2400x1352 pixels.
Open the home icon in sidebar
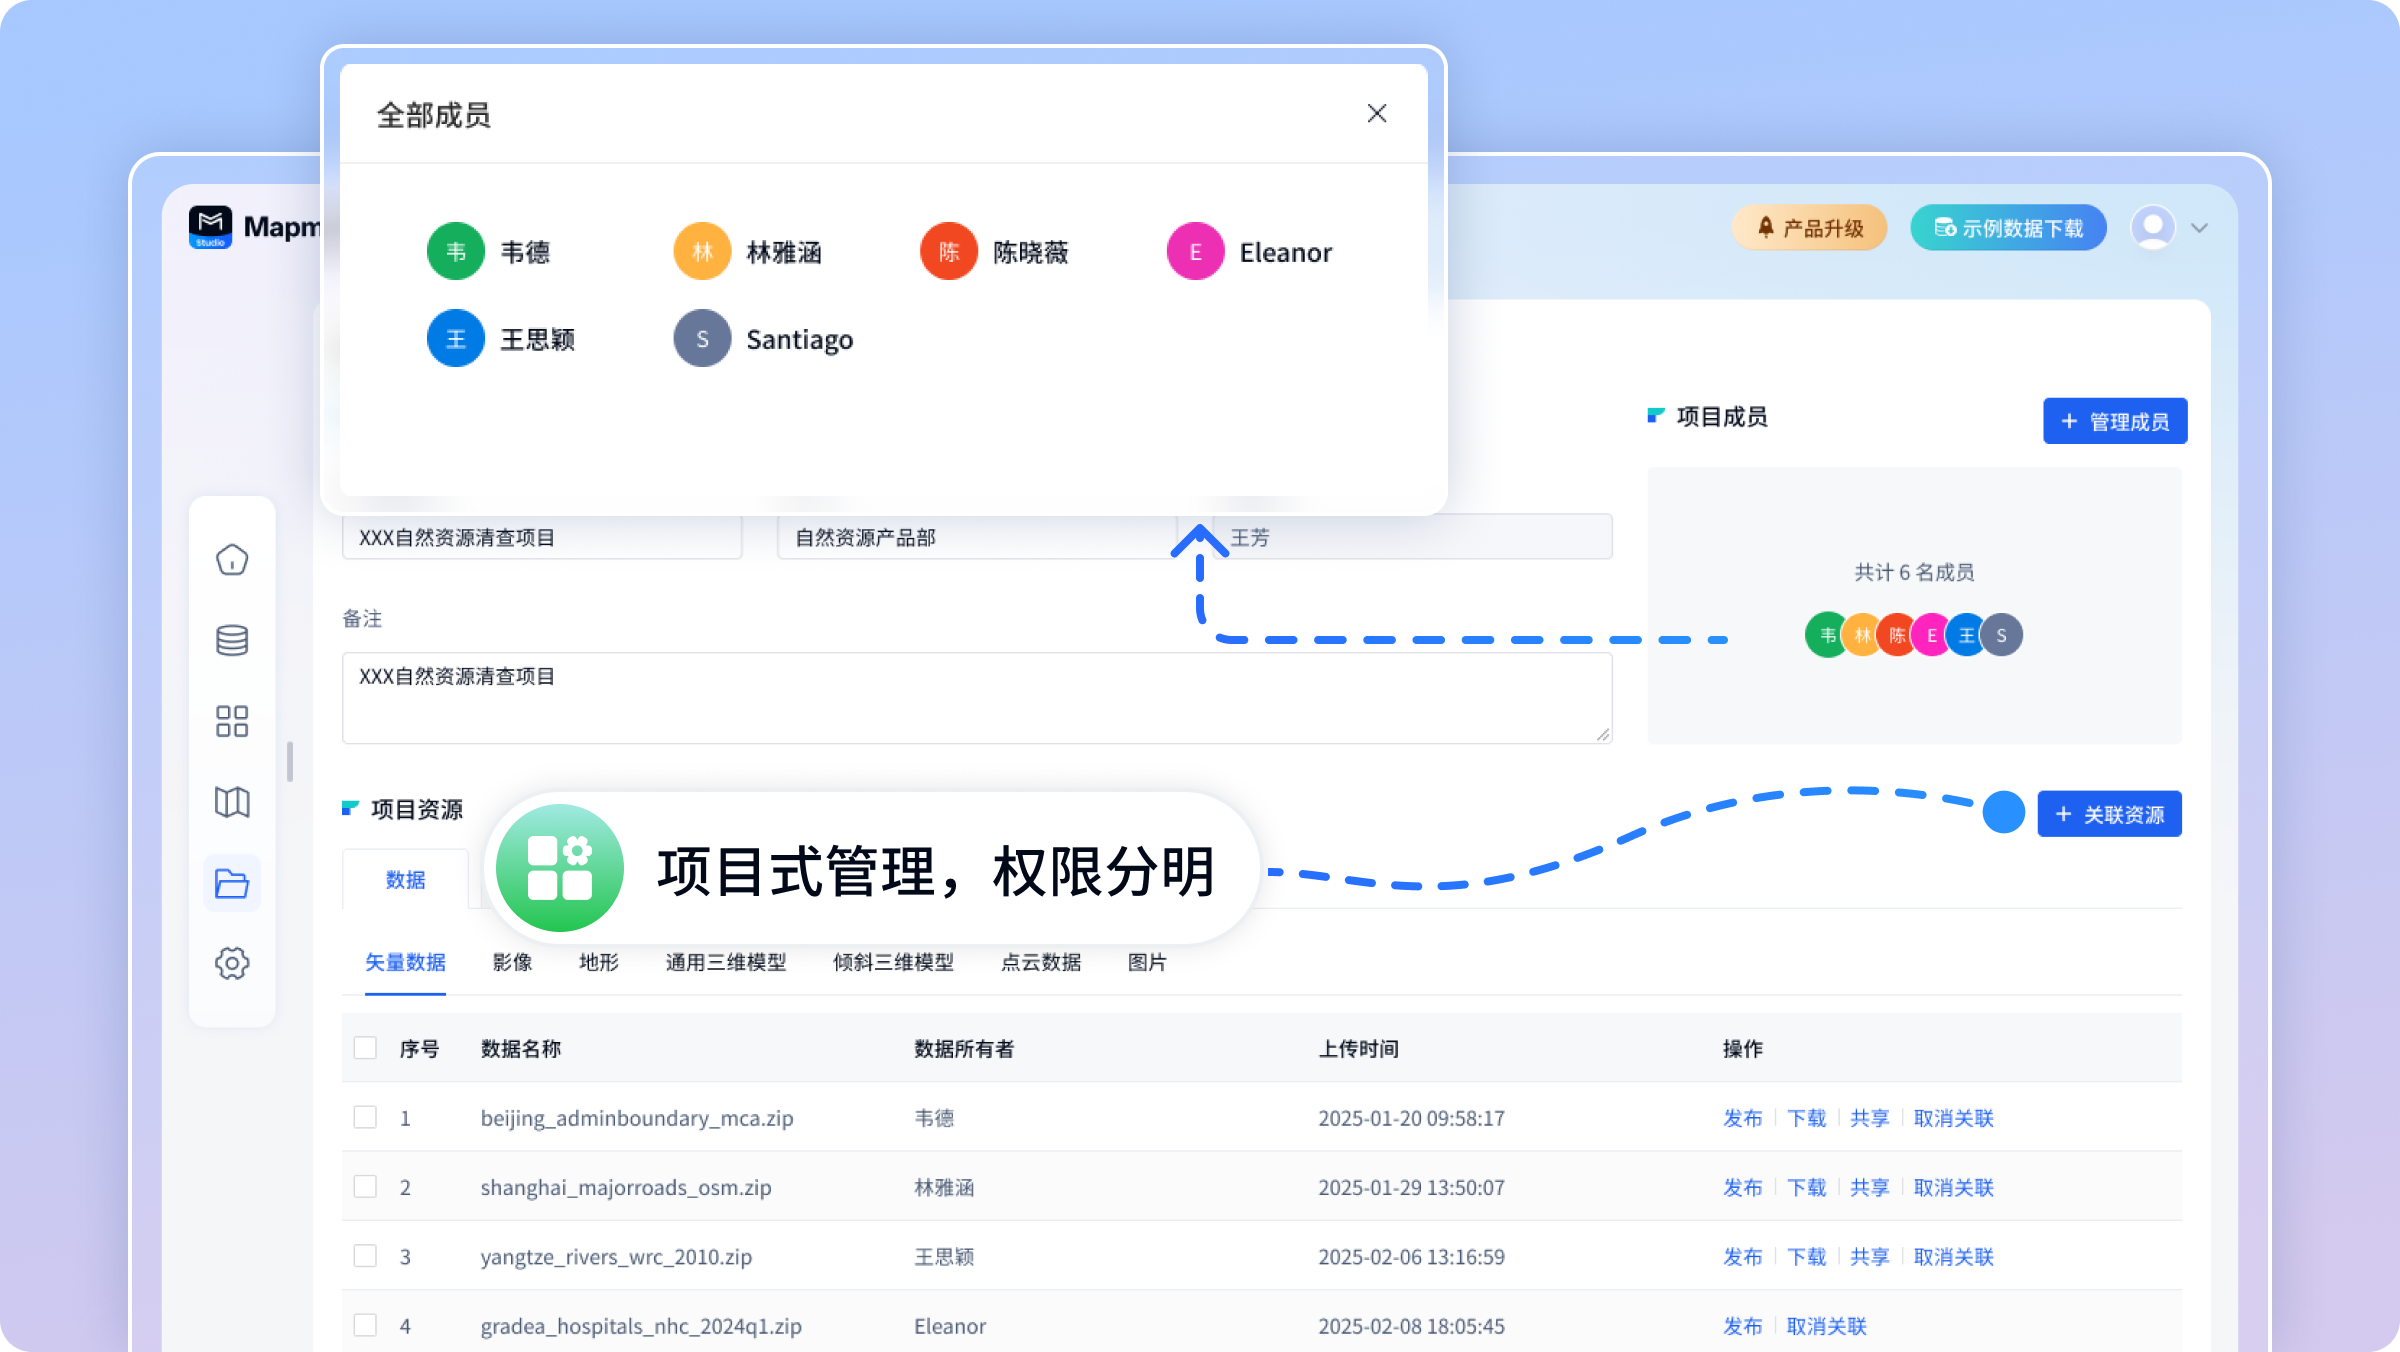coord(232,560)
